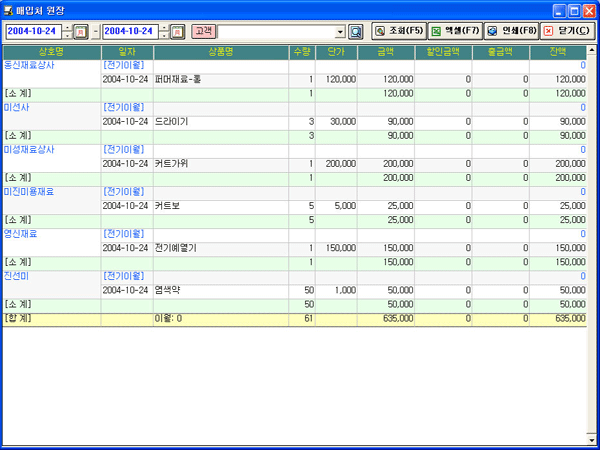Screen dimensions: 600x450
Task: Click the scrollbar down arrow
Action: (x=592, y=440)
